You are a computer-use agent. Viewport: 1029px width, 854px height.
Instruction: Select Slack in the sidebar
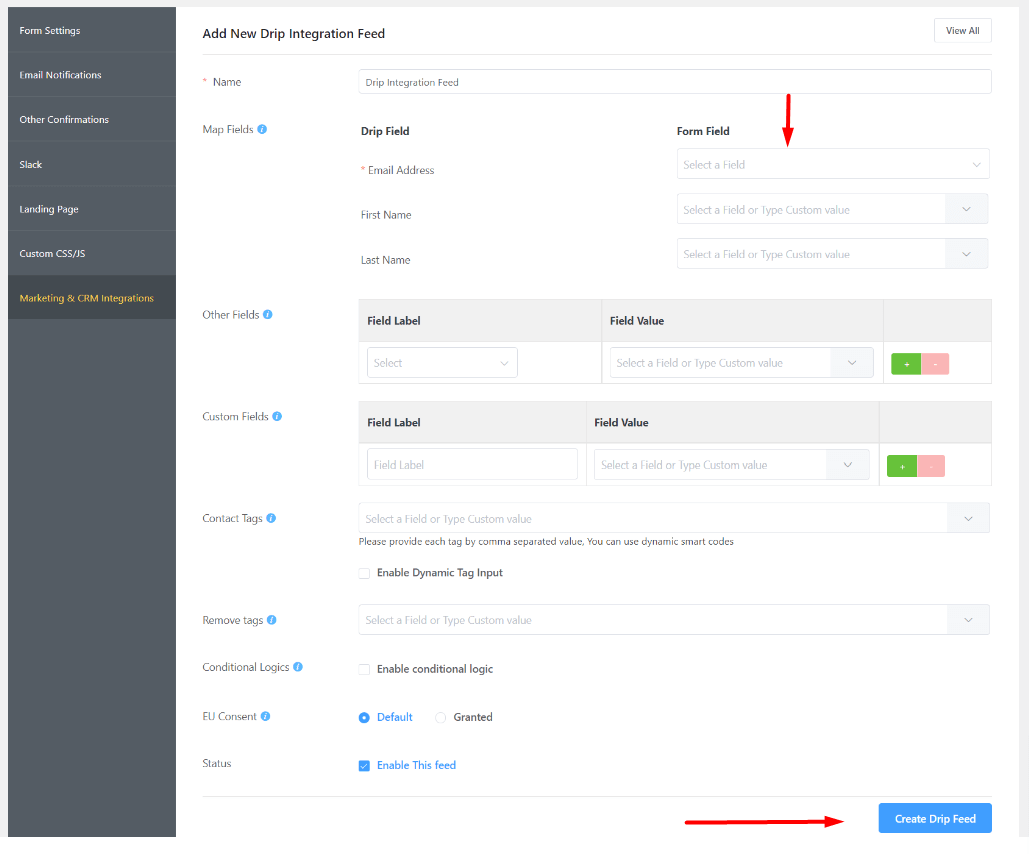92,164
